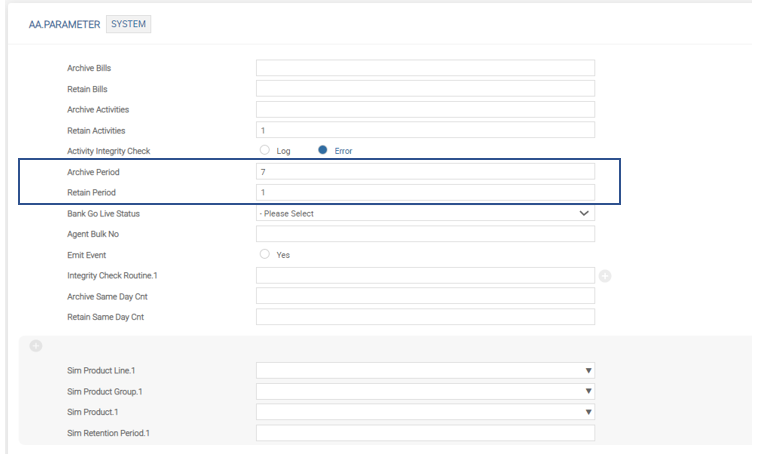
Task: Switch to the SYSTEM tab
Action: point(128,24)
